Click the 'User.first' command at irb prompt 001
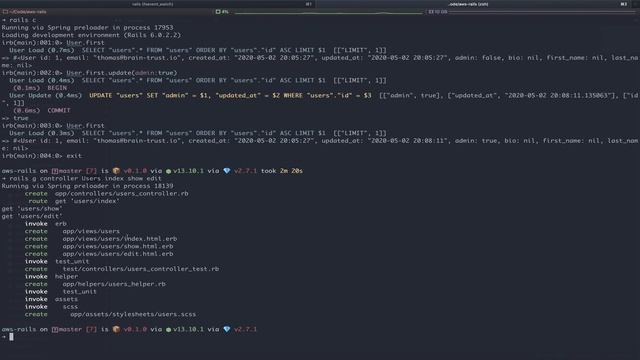The width and height of the screenshot is (640, 360). 85,42
